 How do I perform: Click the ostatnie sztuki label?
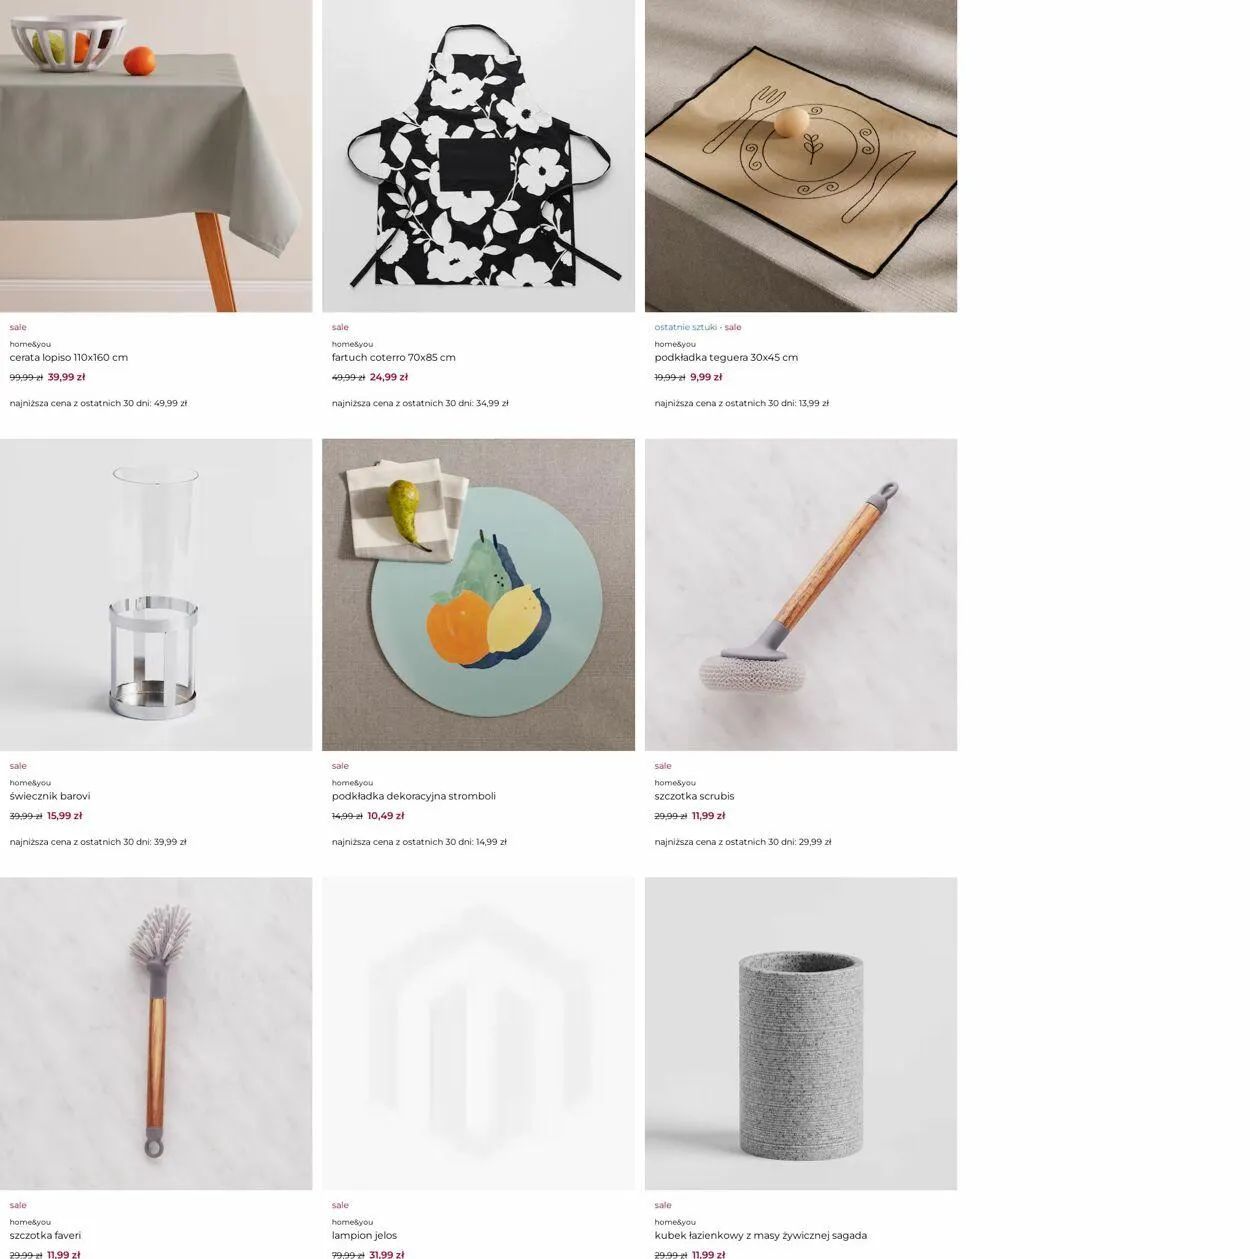[x=686, y=327]
